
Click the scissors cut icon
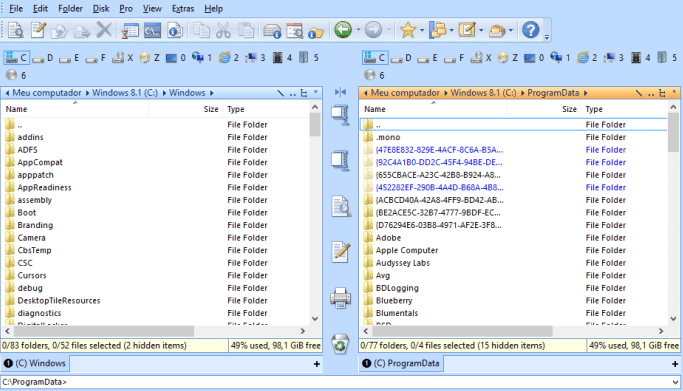pos(223,30)
